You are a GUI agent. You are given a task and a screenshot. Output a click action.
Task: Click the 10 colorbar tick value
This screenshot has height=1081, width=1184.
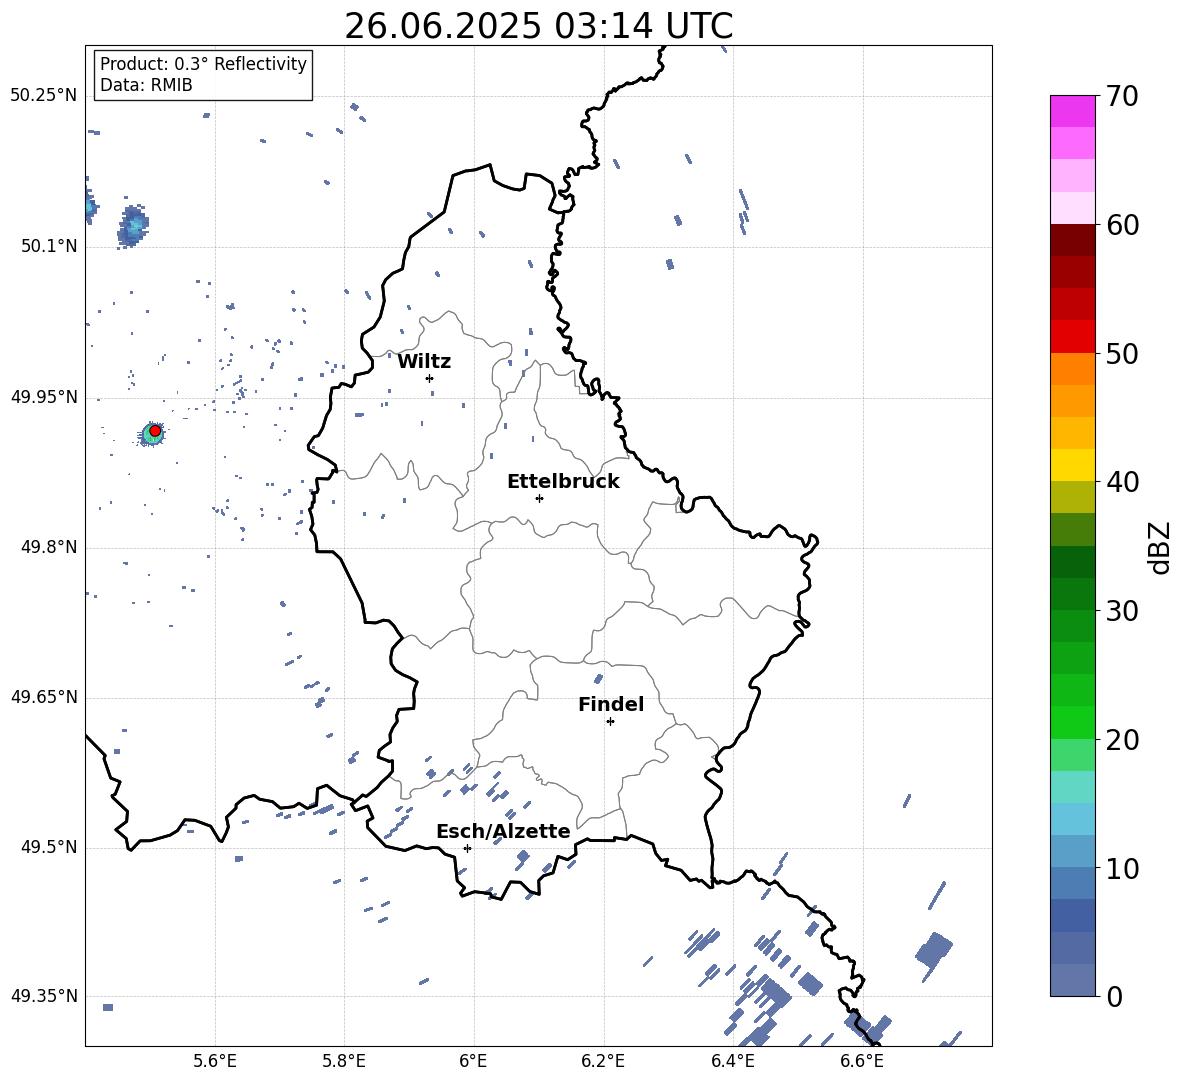(x=1122, y=869)
